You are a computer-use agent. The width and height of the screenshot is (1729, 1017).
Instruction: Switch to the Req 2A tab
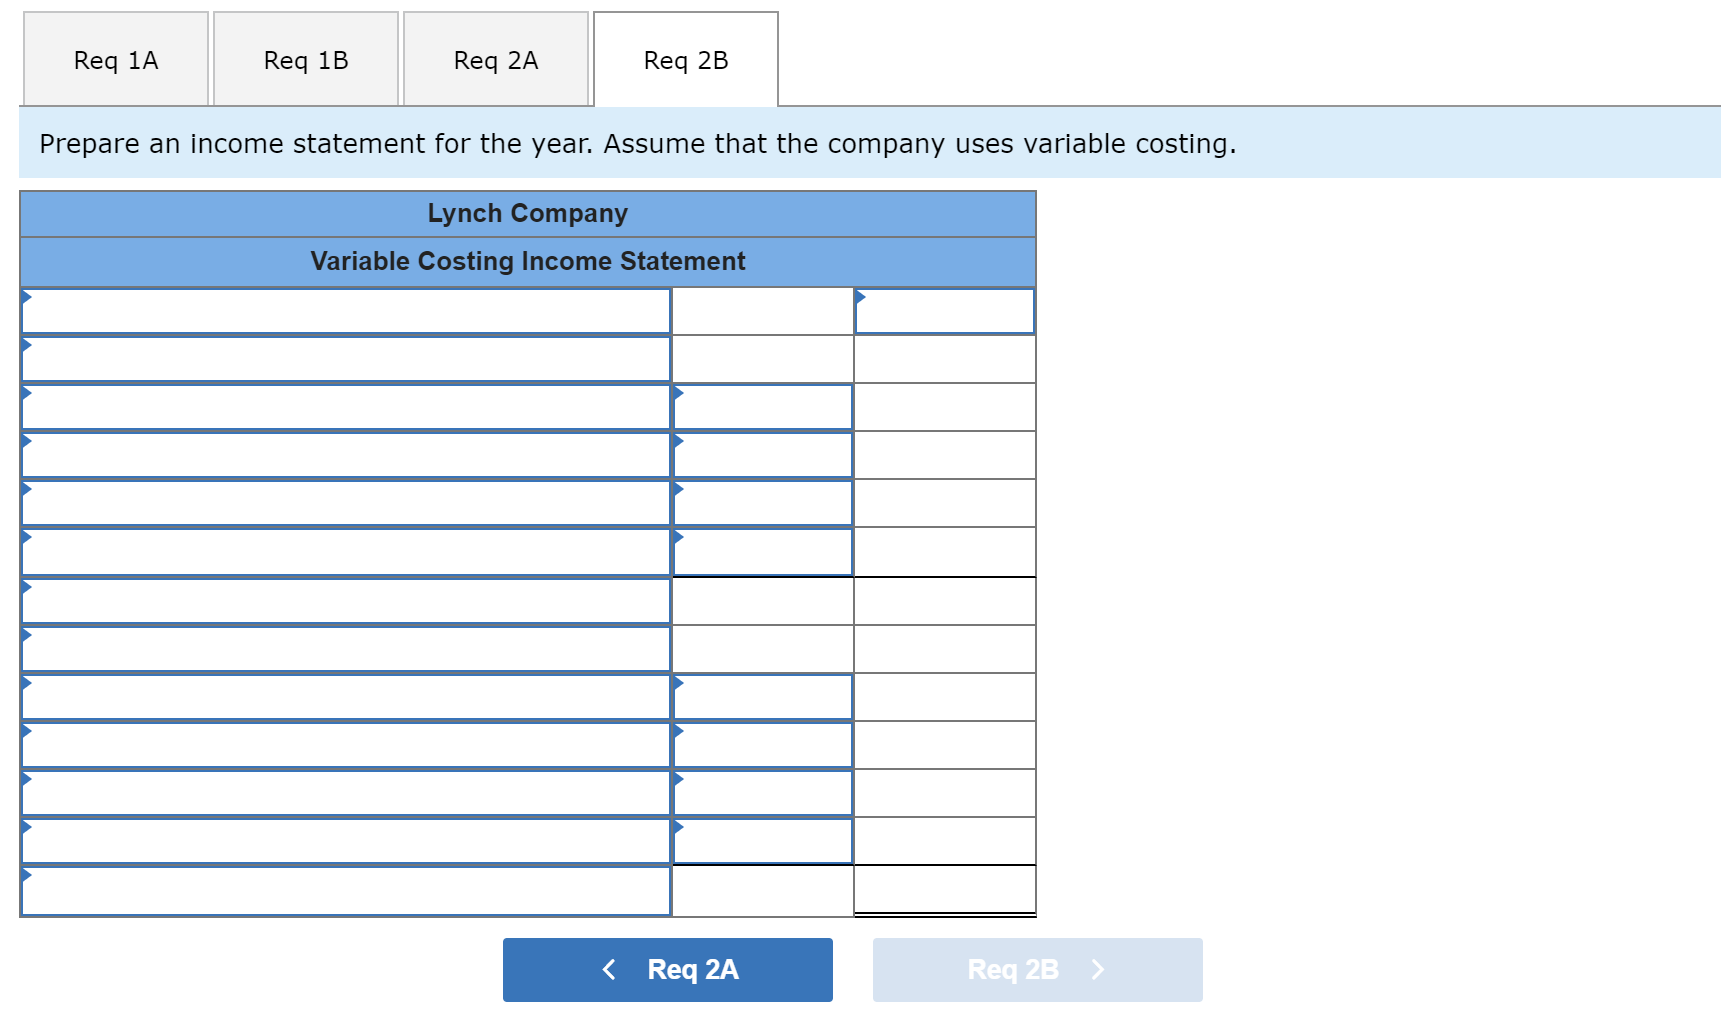coord(495,59)
